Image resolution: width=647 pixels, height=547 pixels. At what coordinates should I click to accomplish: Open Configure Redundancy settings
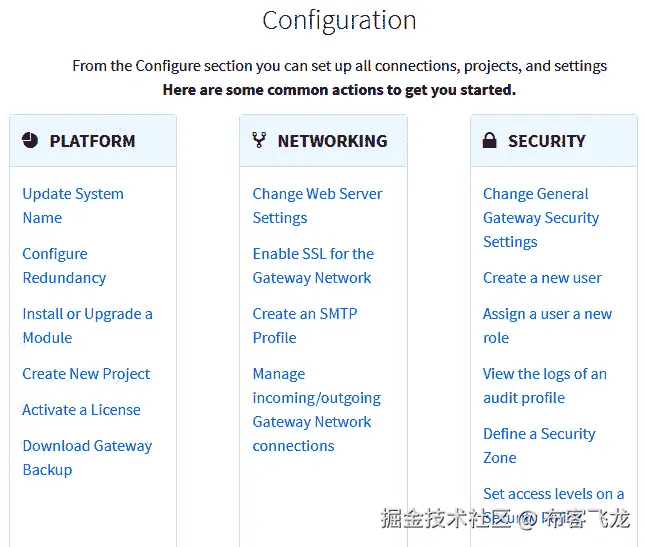[64, 266]
